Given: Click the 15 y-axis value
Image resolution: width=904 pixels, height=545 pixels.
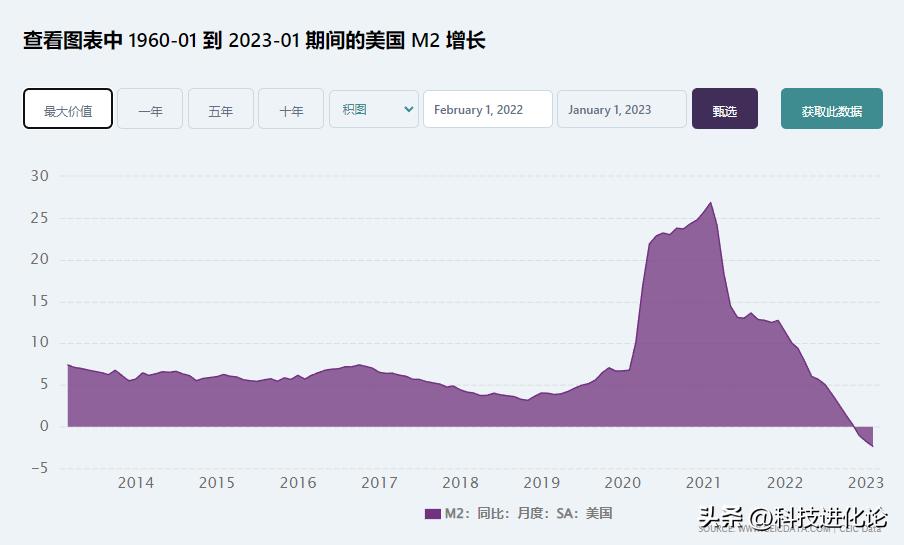Looking at the screenshot, I should click(x=40, y=301).
